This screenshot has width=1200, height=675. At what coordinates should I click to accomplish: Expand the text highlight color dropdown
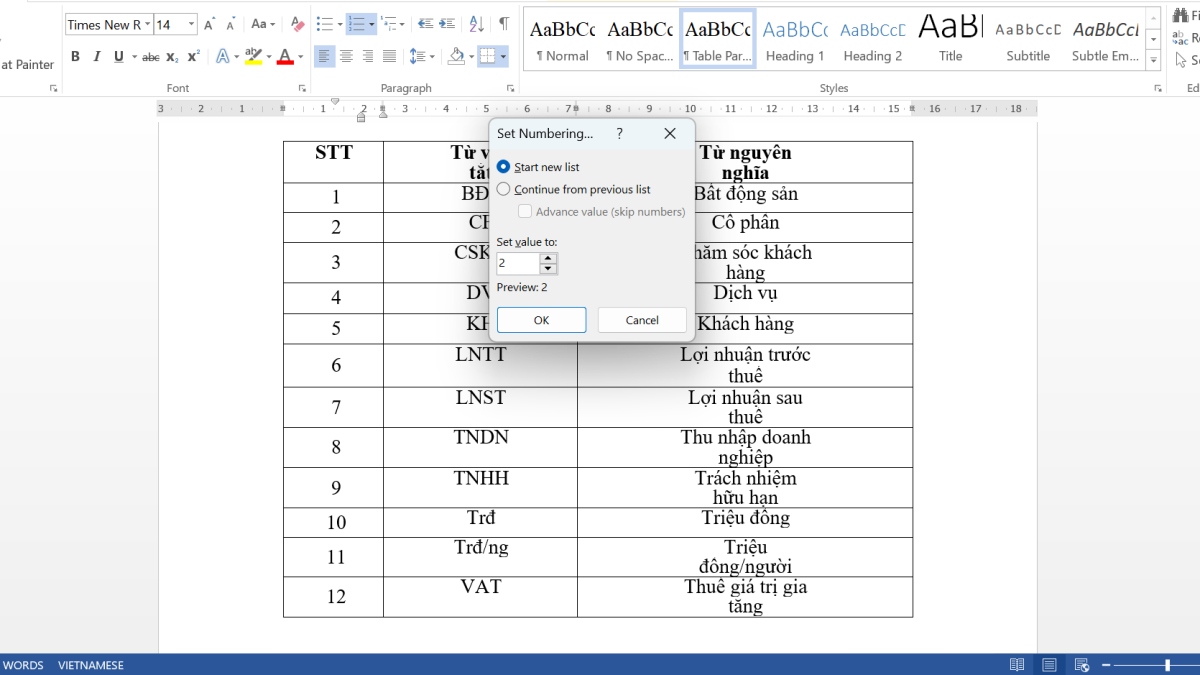coord(269,57)
